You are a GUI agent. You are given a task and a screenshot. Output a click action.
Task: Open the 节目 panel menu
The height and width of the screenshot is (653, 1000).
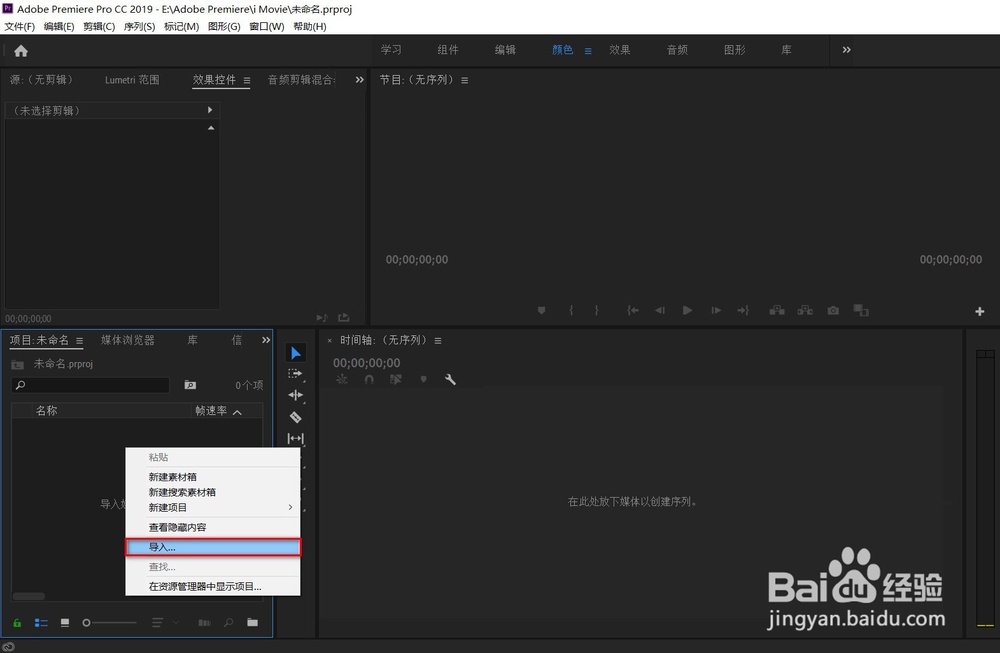click(462, 79)
